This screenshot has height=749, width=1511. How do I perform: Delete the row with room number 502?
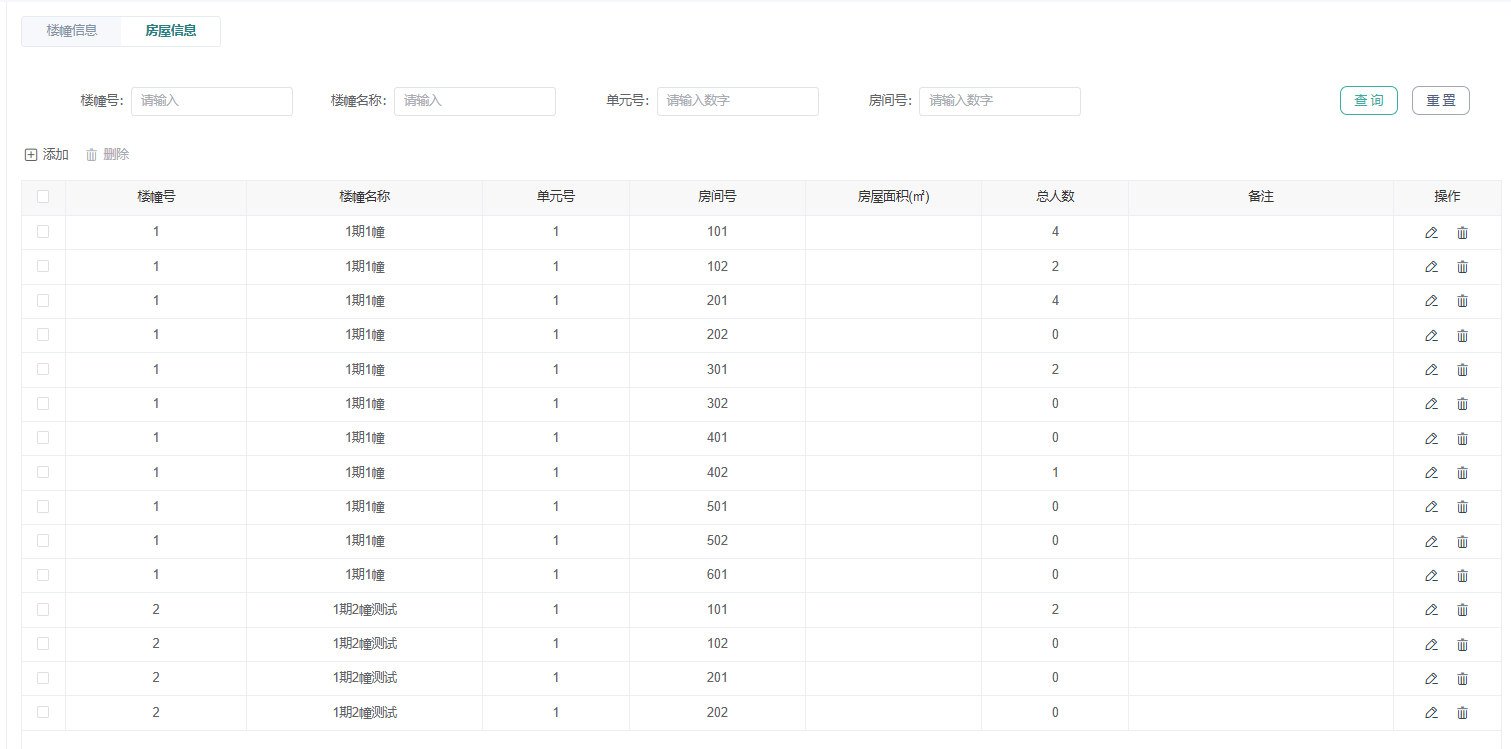pyautogui.click(x=1462, y=542)
